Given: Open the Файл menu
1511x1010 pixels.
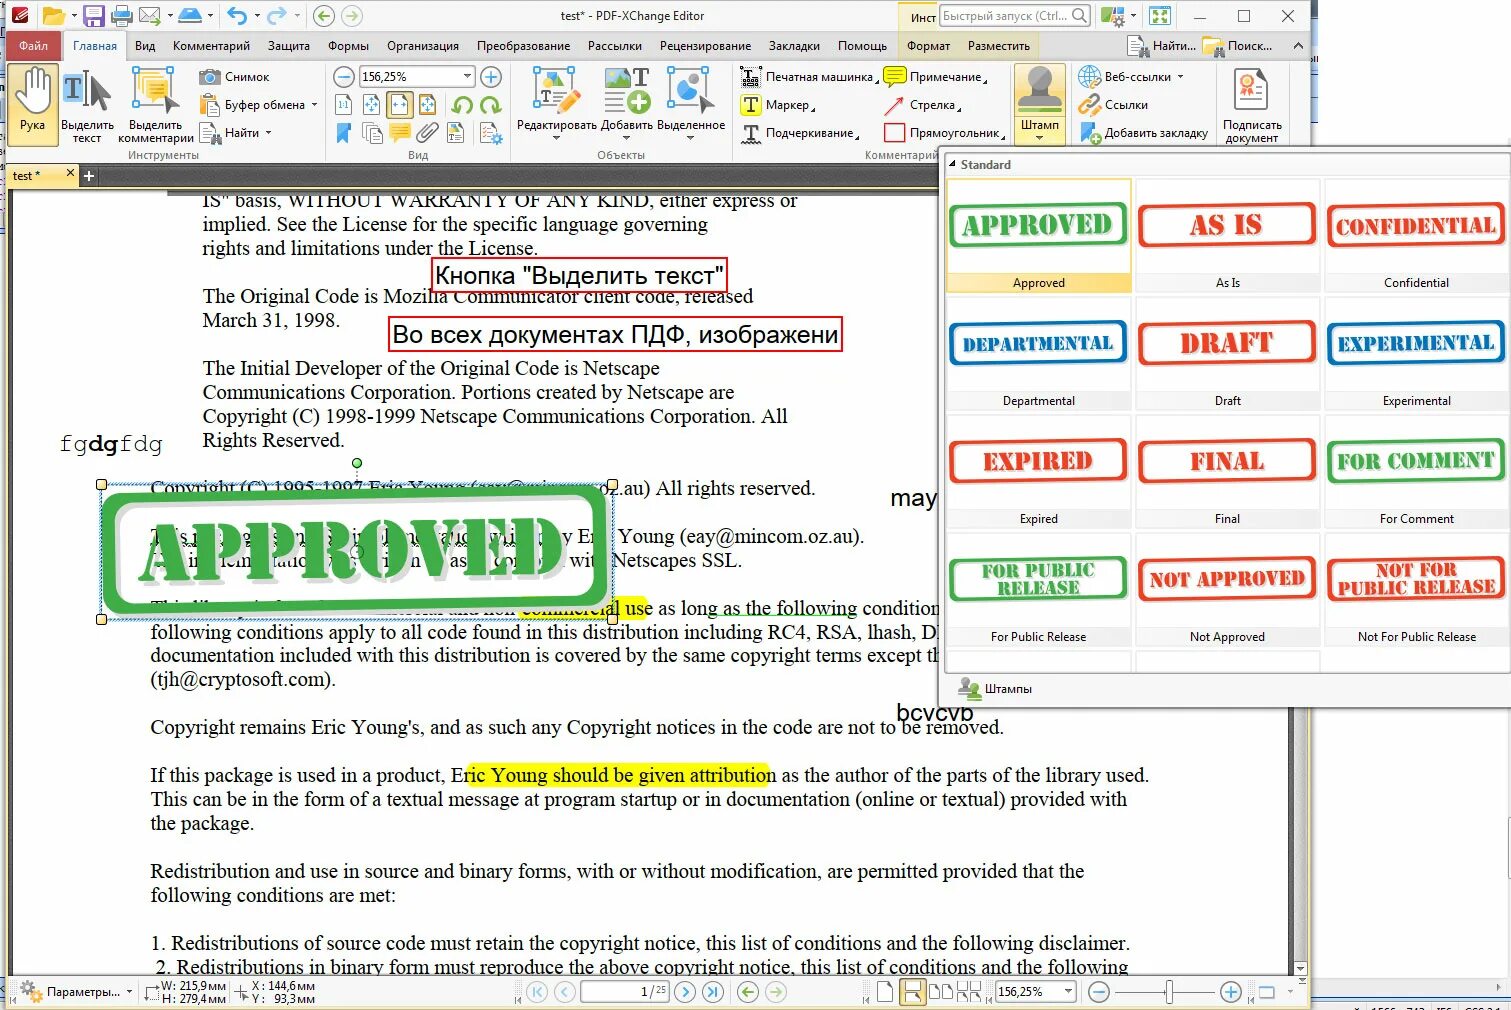Looking at the screenshot, I should [x=33, y=46].
